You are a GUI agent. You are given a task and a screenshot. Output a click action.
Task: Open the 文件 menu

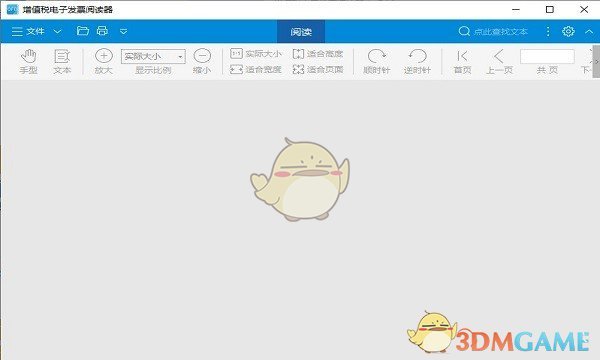coord(28,31)
